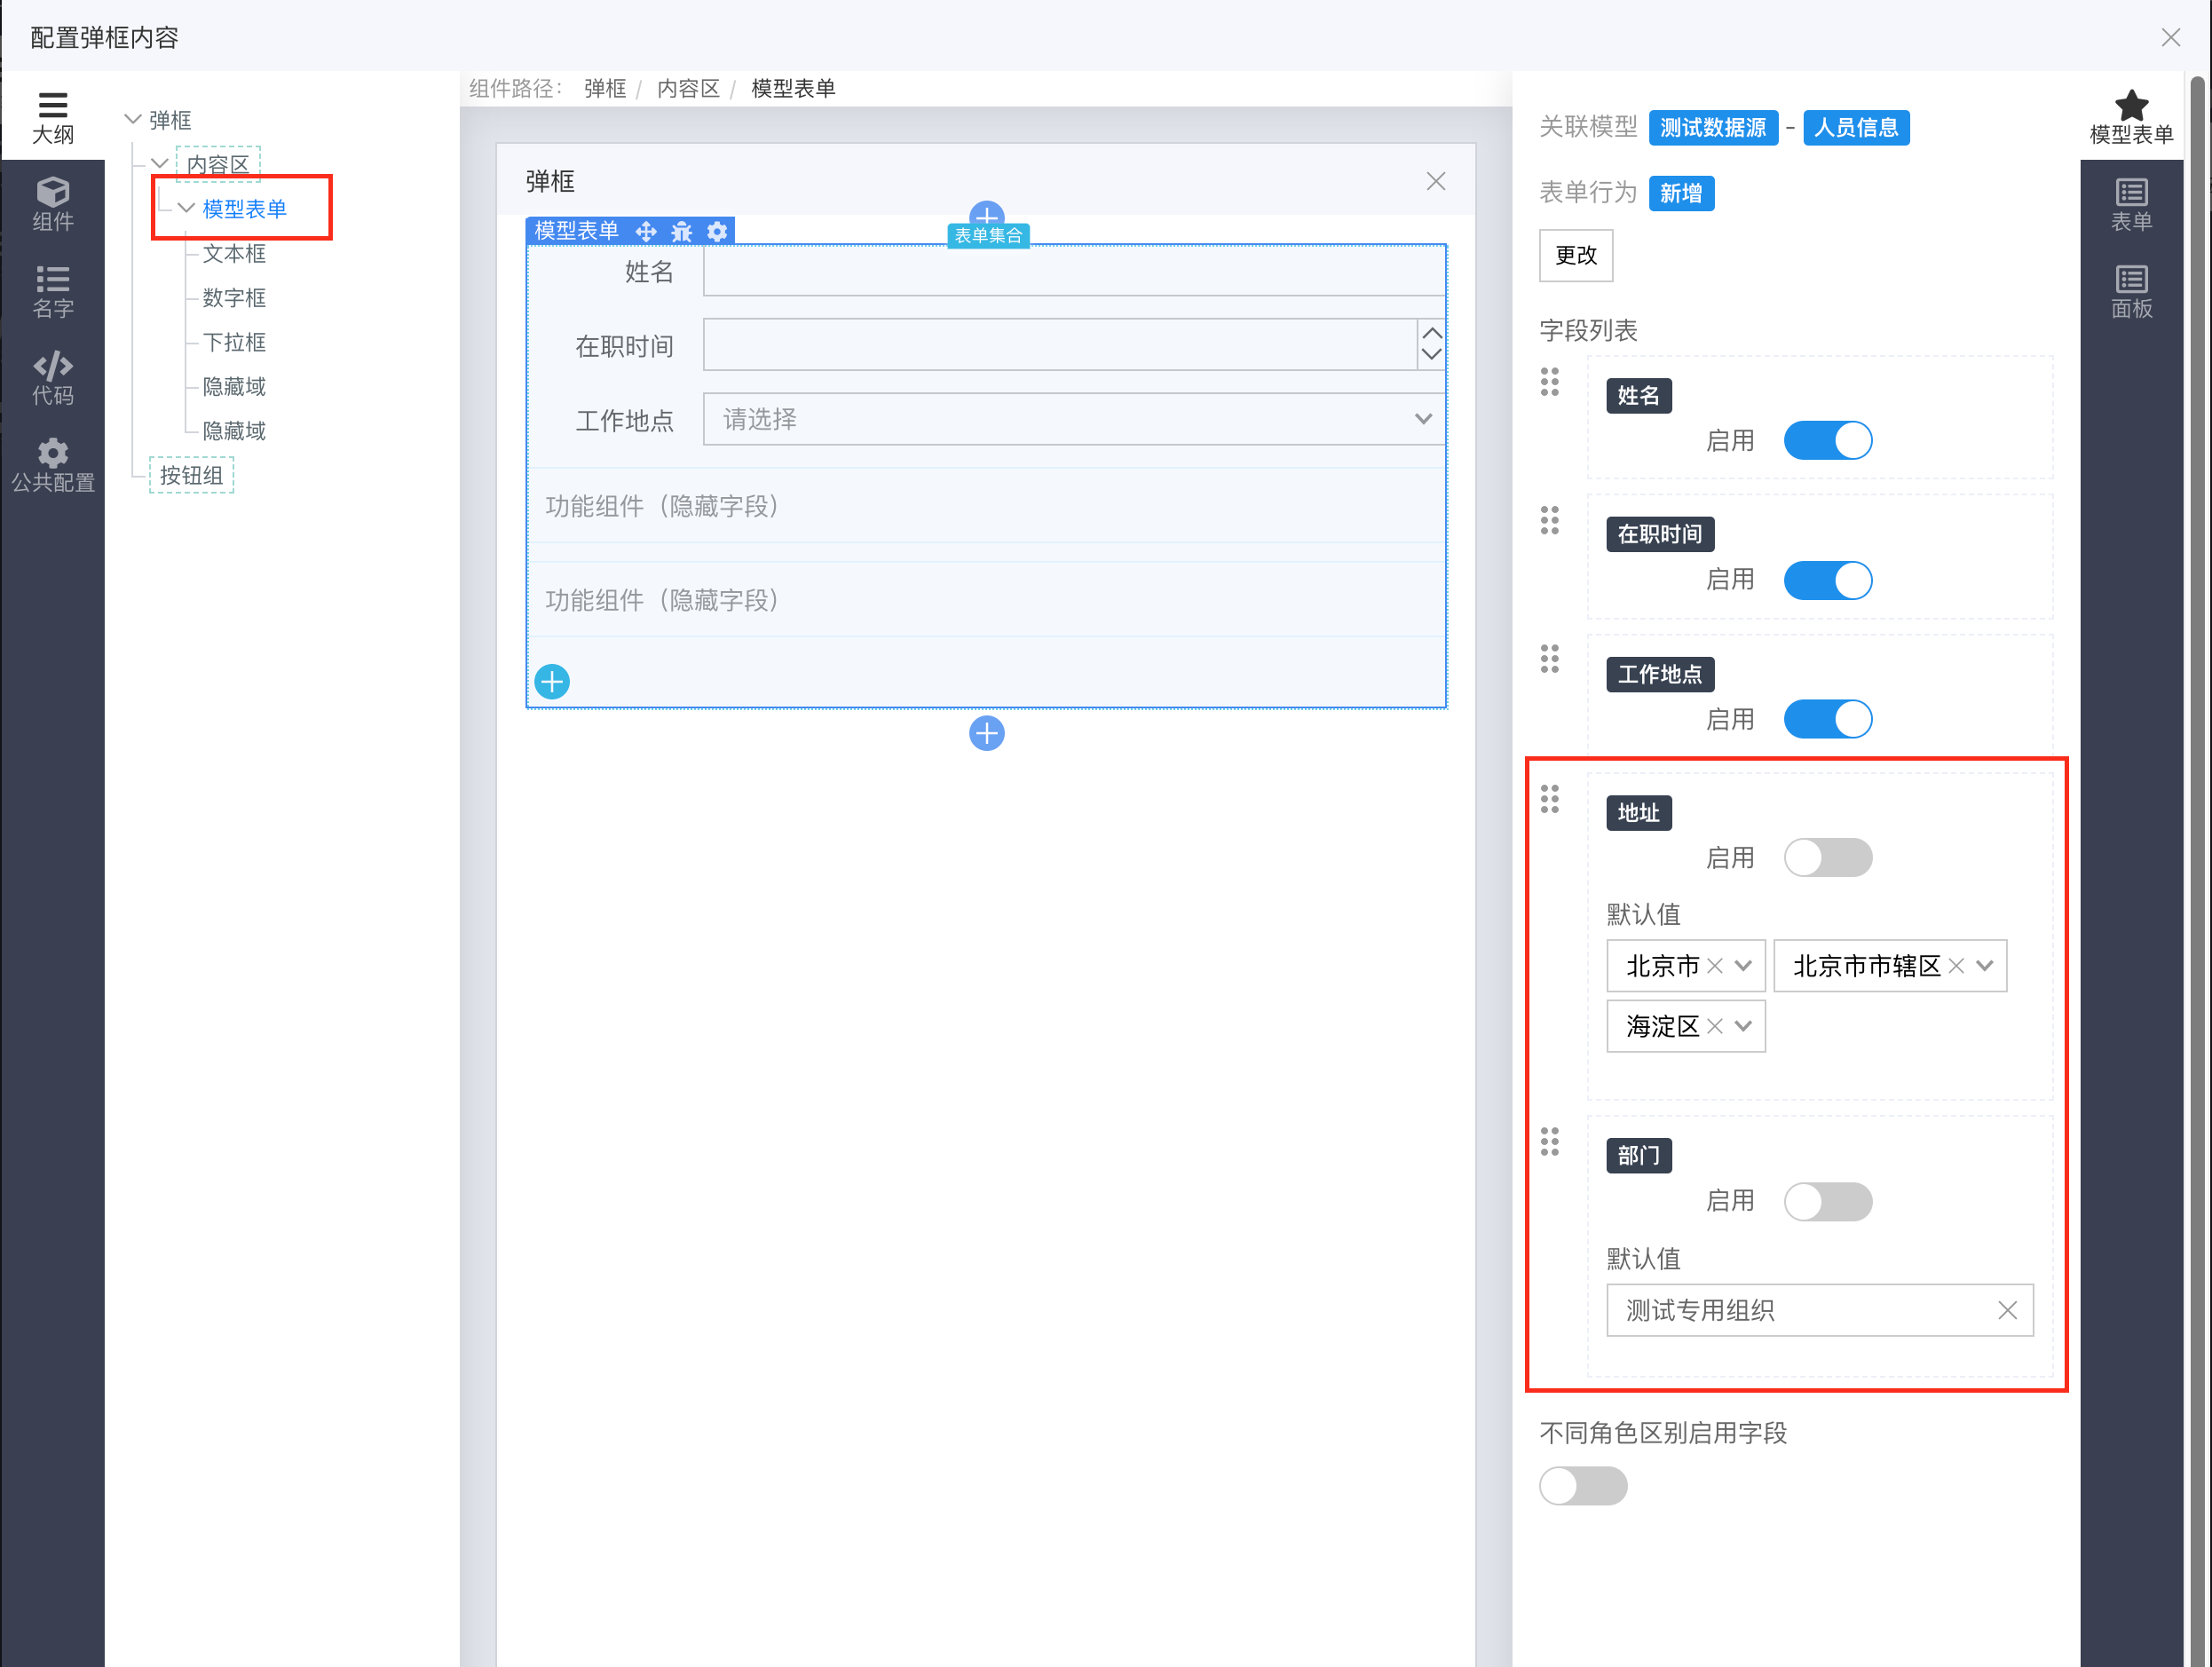Enable the 部门 field toggle
Viewport: 2212px width, 1667px height.
(x=1828, y=1201)
